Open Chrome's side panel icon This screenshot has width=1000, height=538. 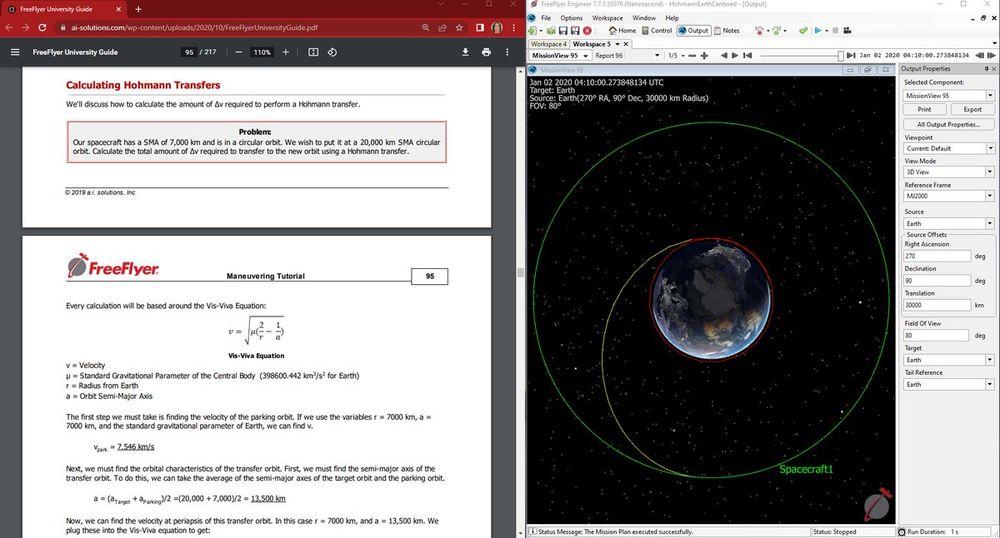pyautogui.click(x=480, y=27)
